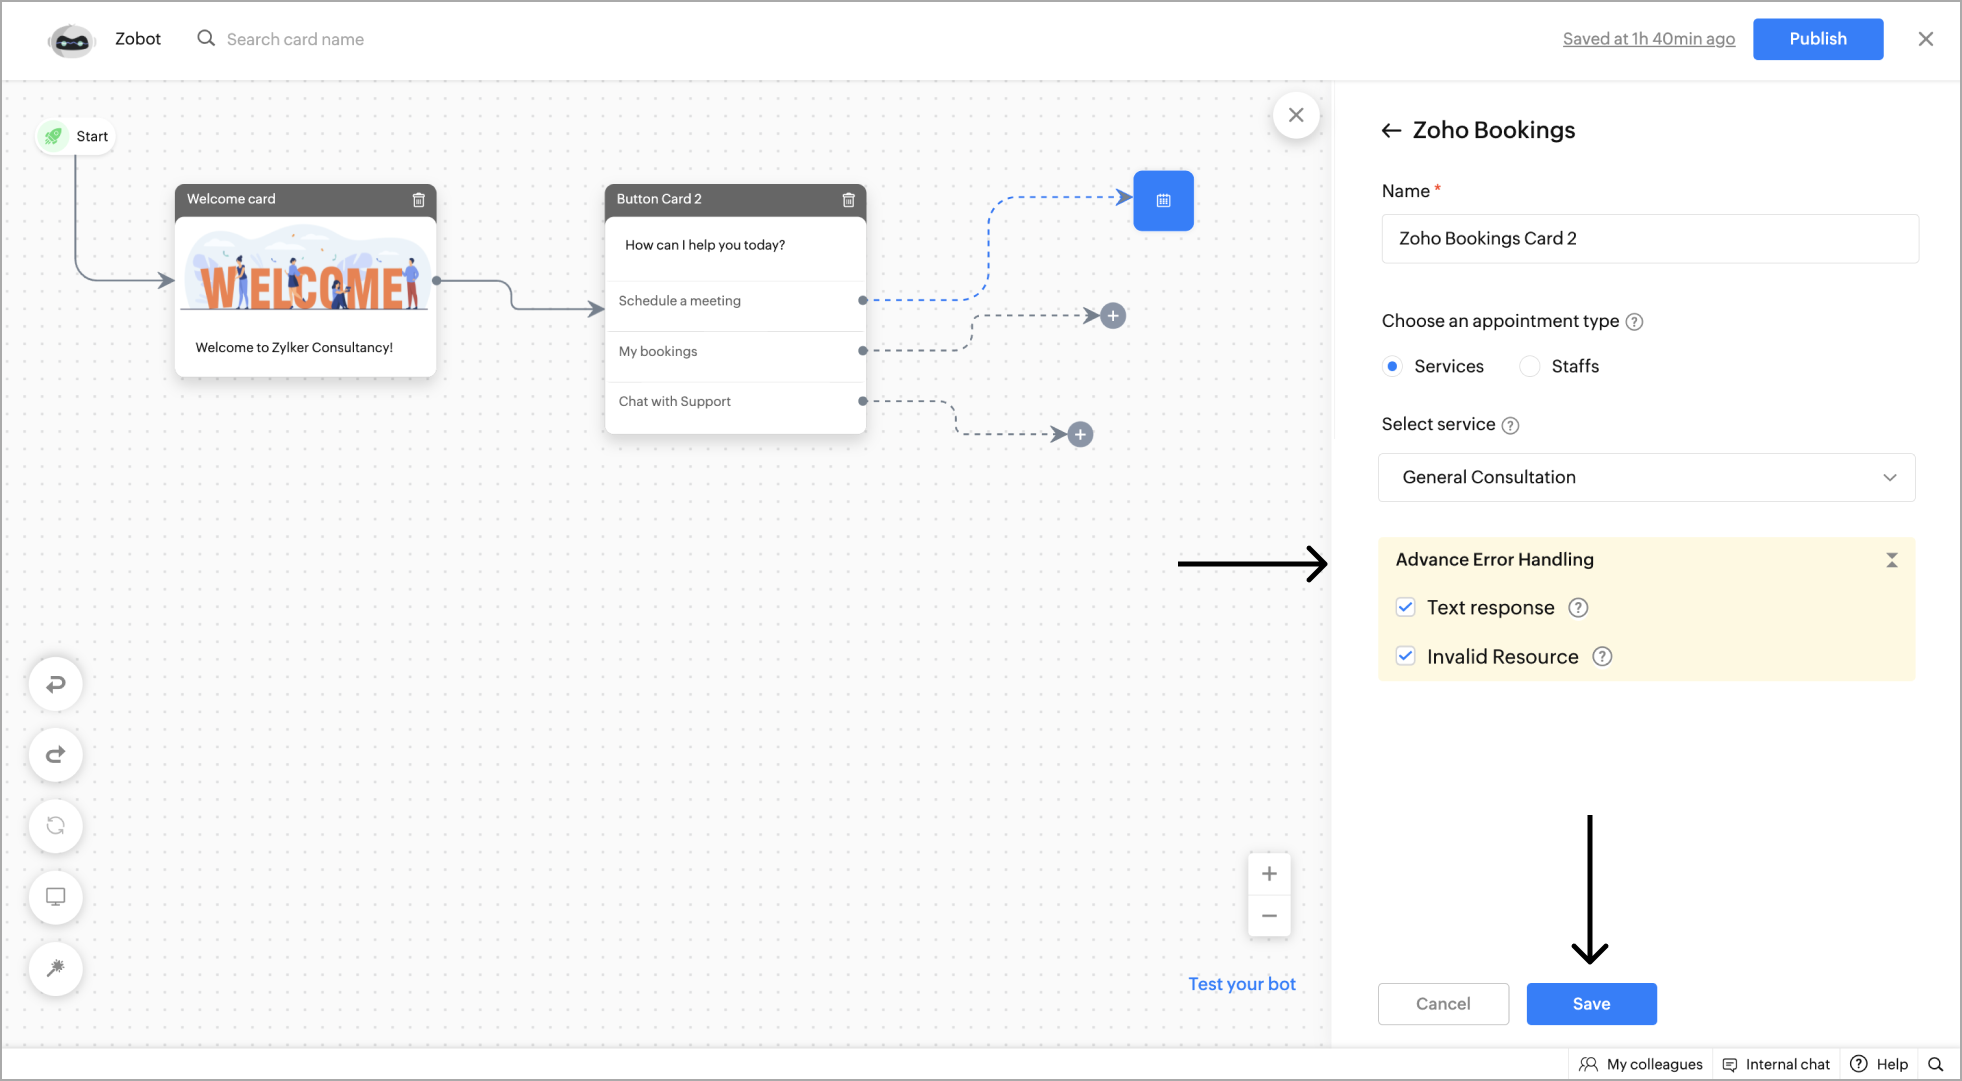Viewport: 1962px width, 1081px height.
Task: Open Internal chat in the bottom bar
Action: [1776, 1064]
